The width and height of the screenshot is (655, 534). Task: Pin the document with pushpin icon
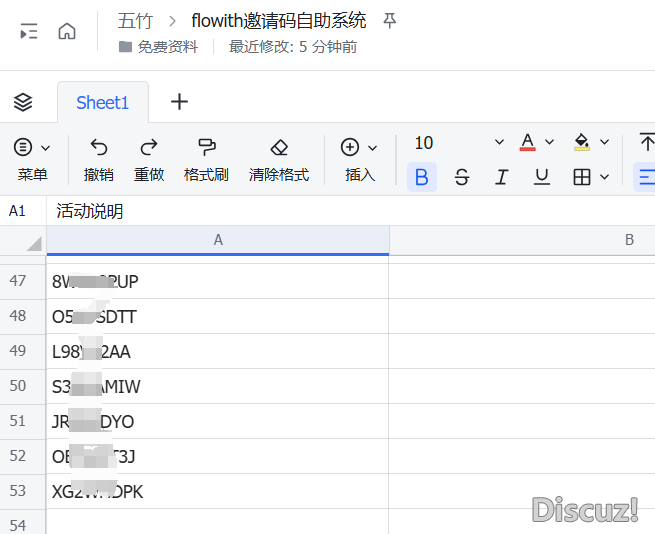point(390,20)
